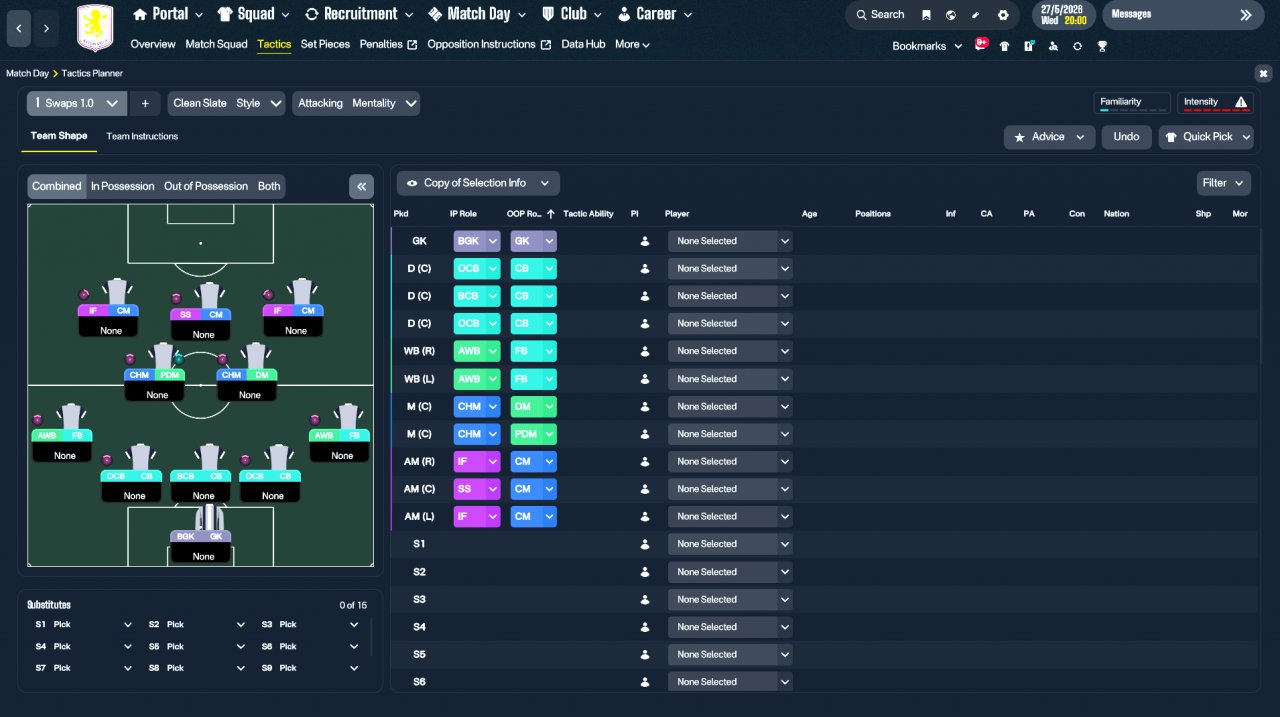This screenshot has height=717, width=1280.
Task: Switch to the Set Pieces tab
Action: [x=325, y=44]
